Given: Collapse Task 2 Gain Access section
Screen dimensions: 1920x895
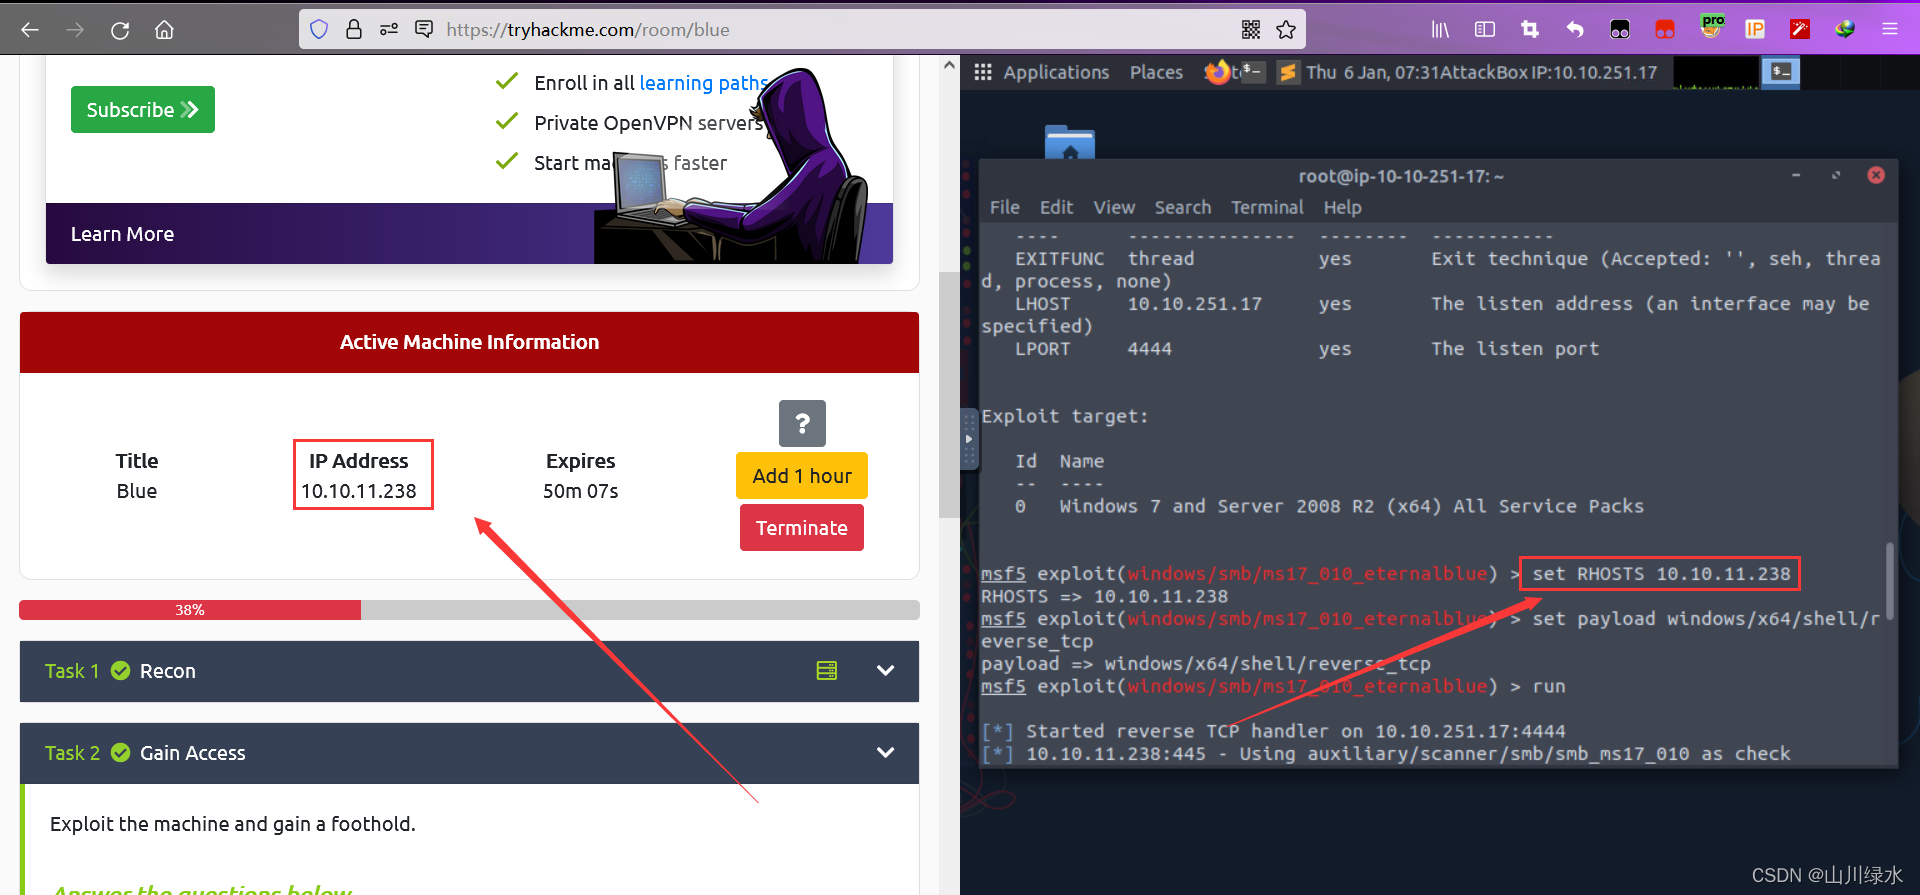Looking at the screenshot, I should click(x=885, y=753).
